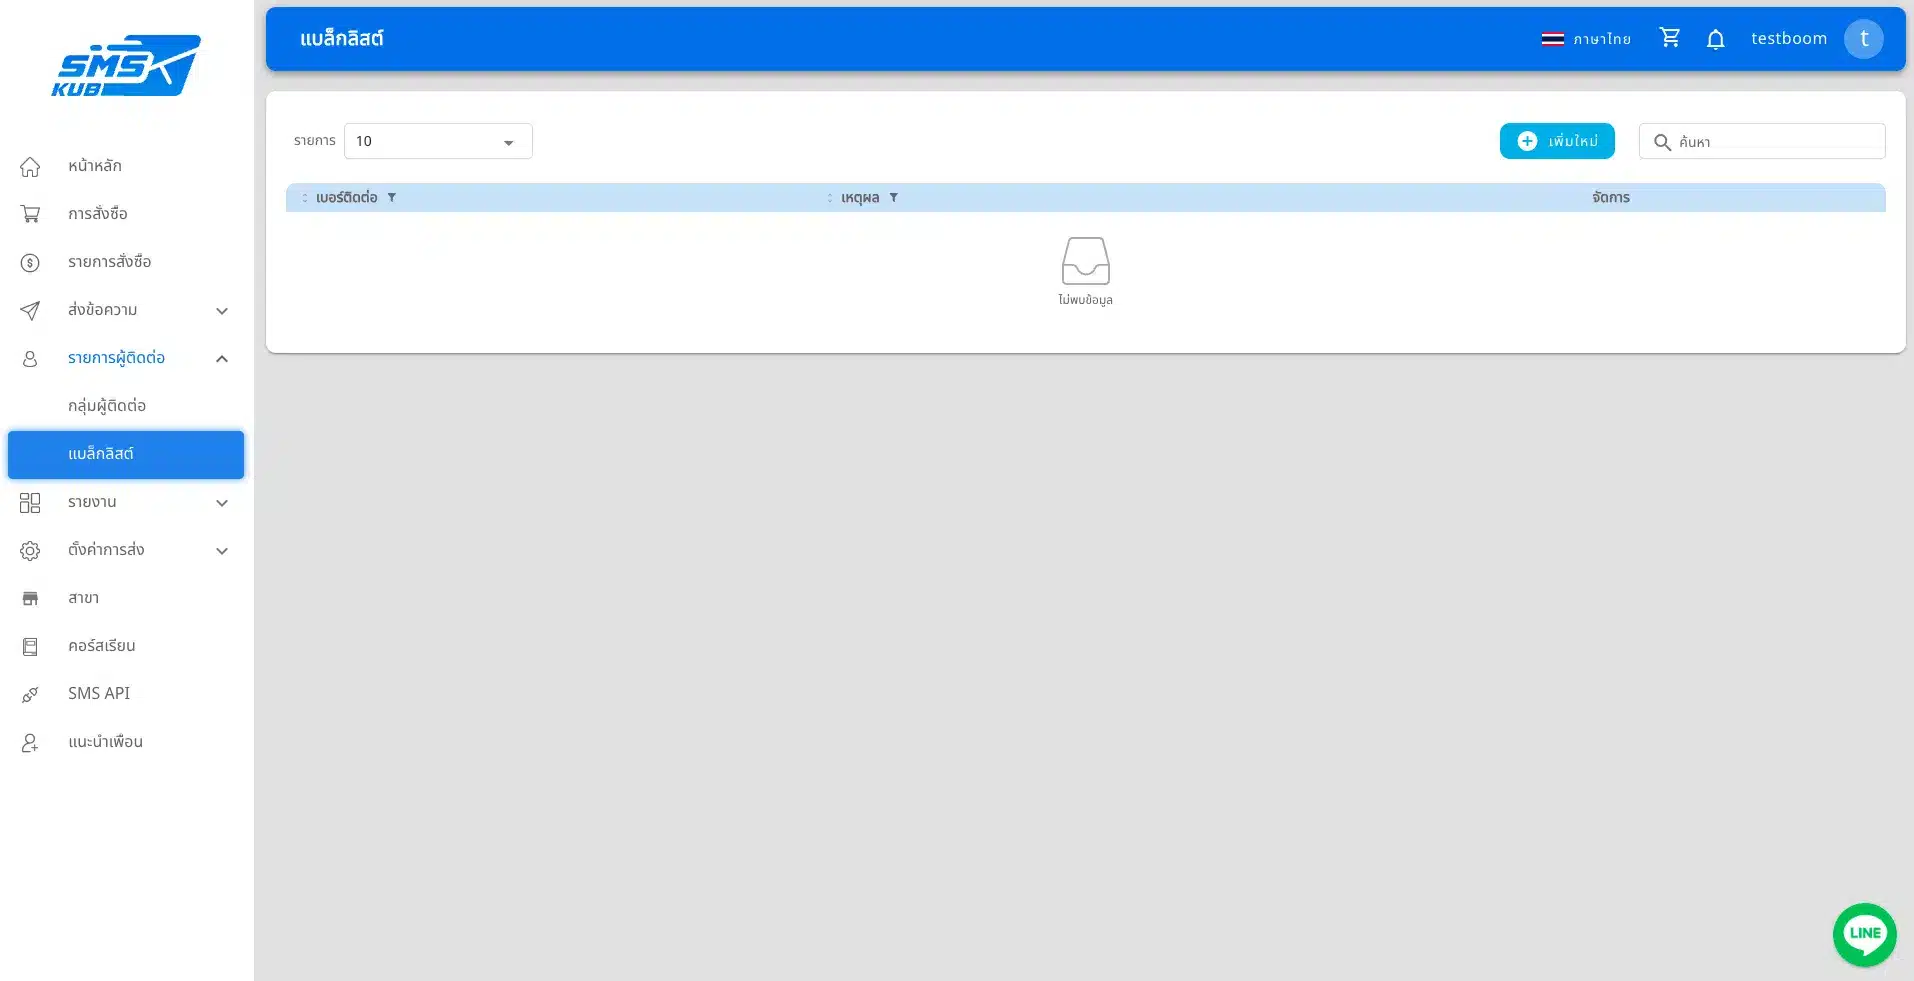The image size is (1914, 981).
Task: Click the home icon for หน้าหลัก
Action: pos(30,167)
